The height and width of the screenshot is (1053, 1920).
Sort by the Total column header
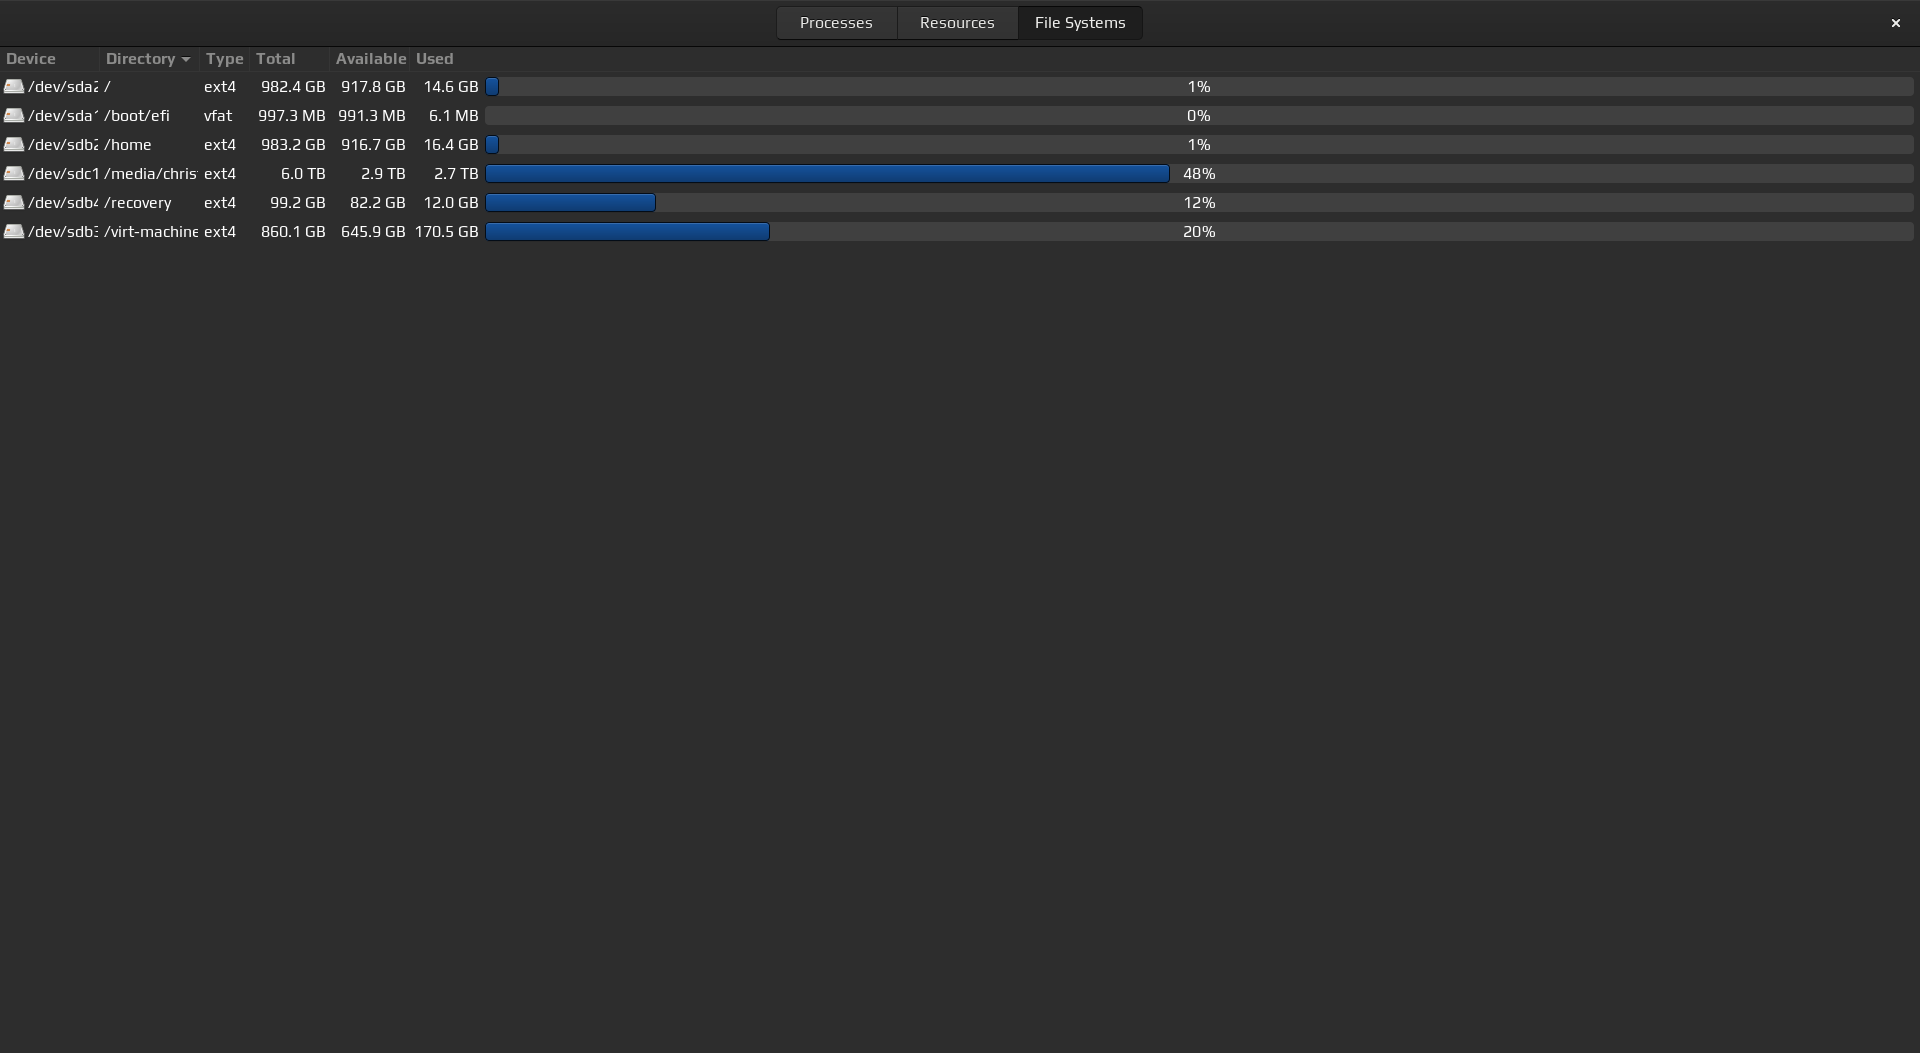[x=275, y=59]
